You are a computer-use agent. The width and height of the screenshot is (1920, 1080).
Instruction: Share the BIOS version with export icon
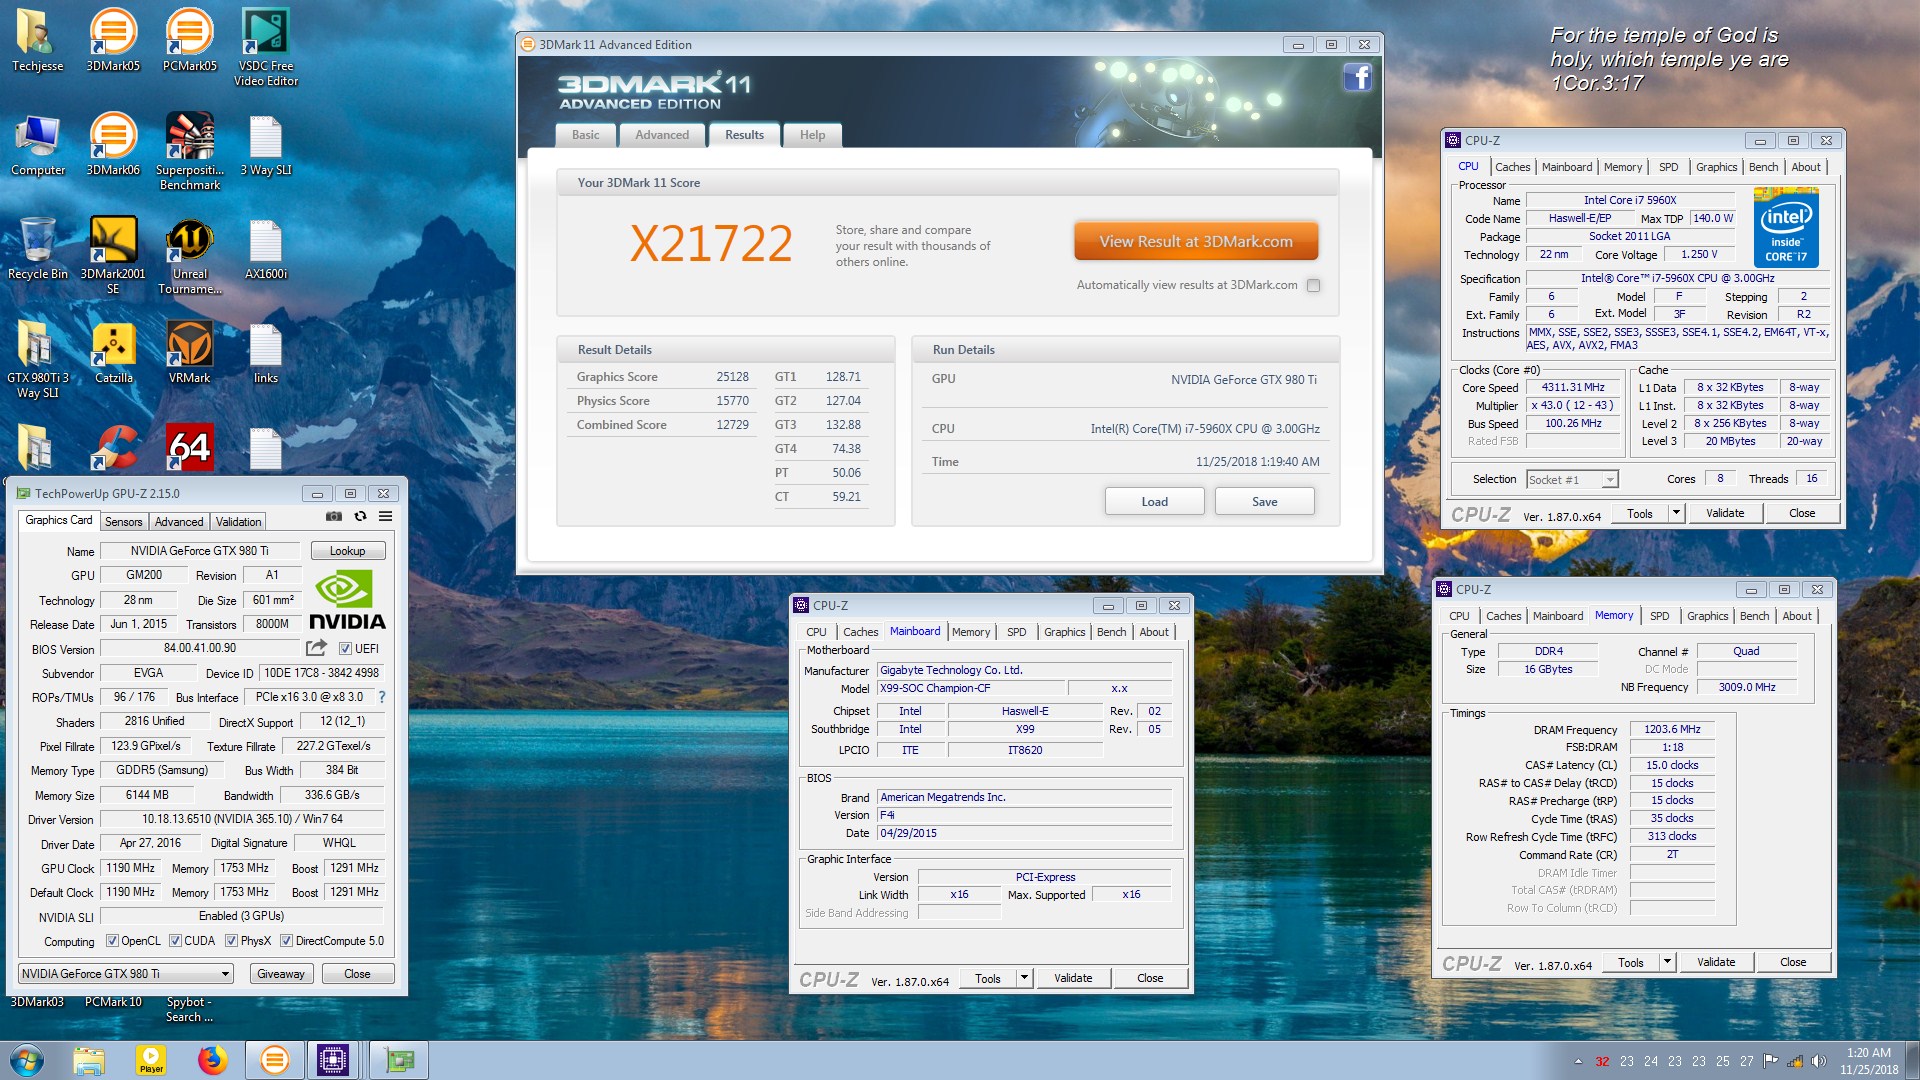click(x=316, y=648)
